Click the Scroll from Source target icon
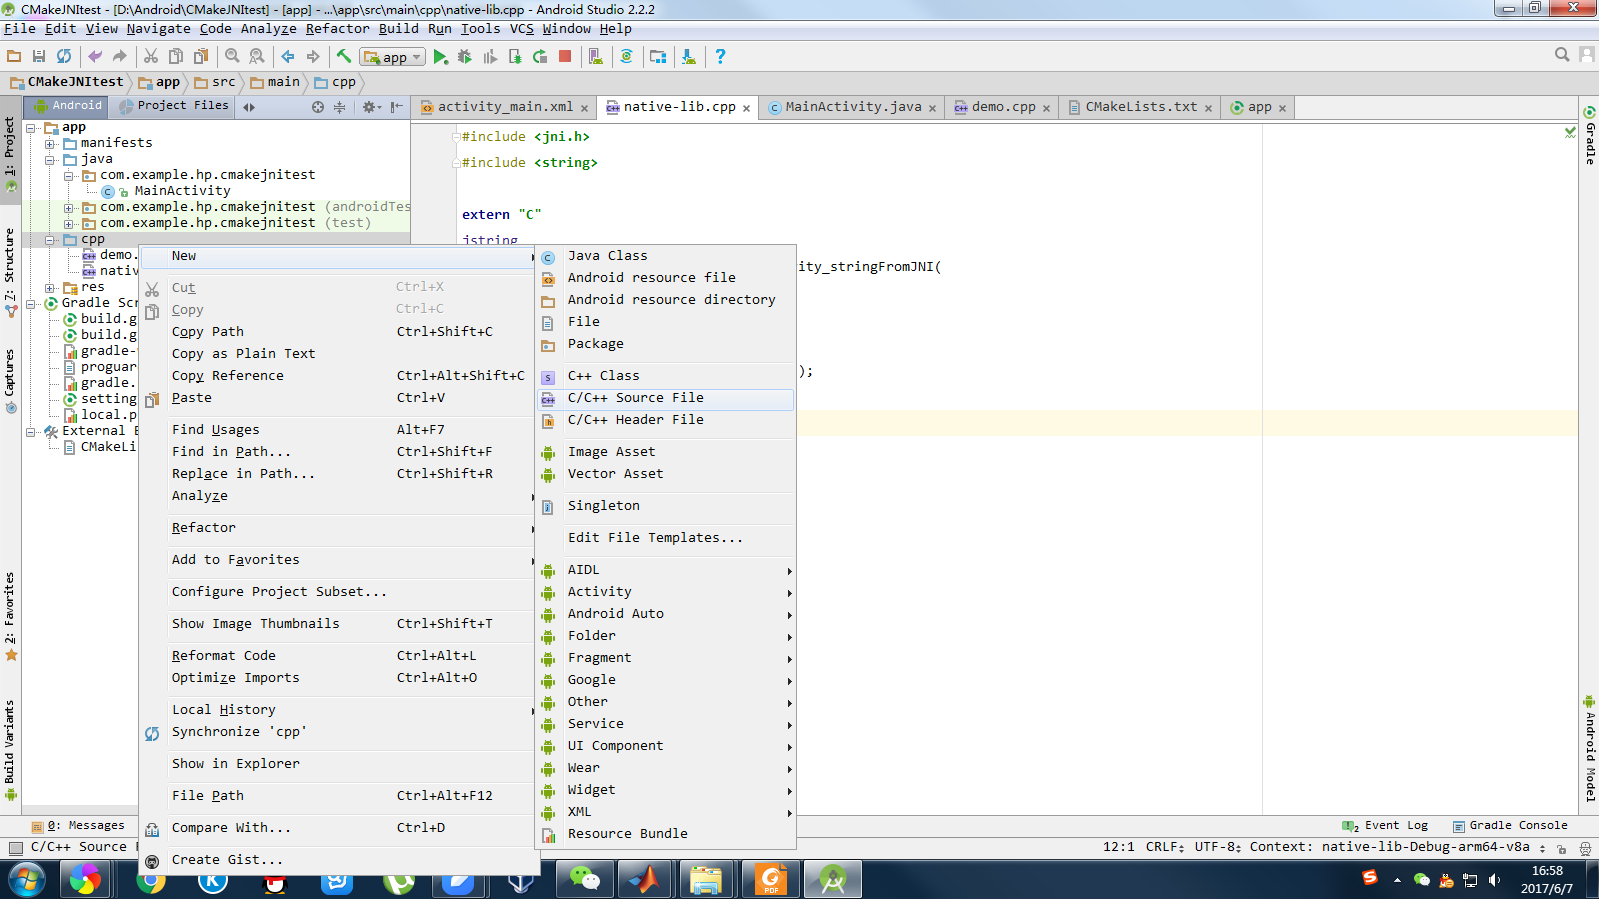The image size is (1599, 899). (318, 107)
